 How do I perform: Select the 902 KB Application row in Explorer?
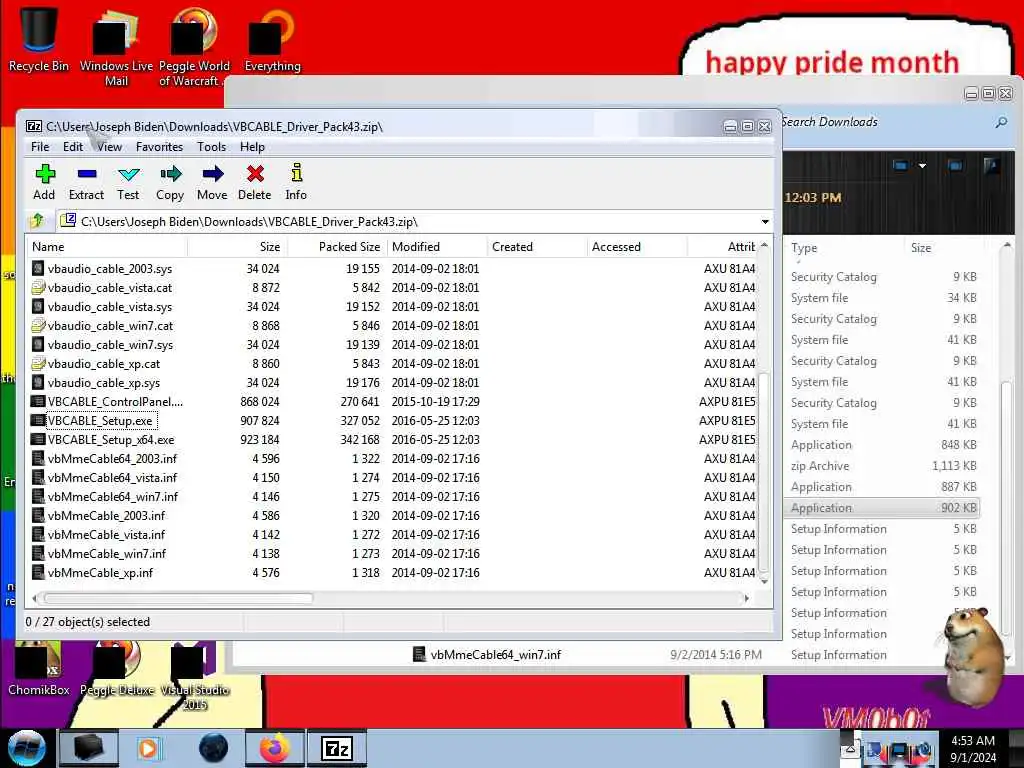[x=883, y=507]
